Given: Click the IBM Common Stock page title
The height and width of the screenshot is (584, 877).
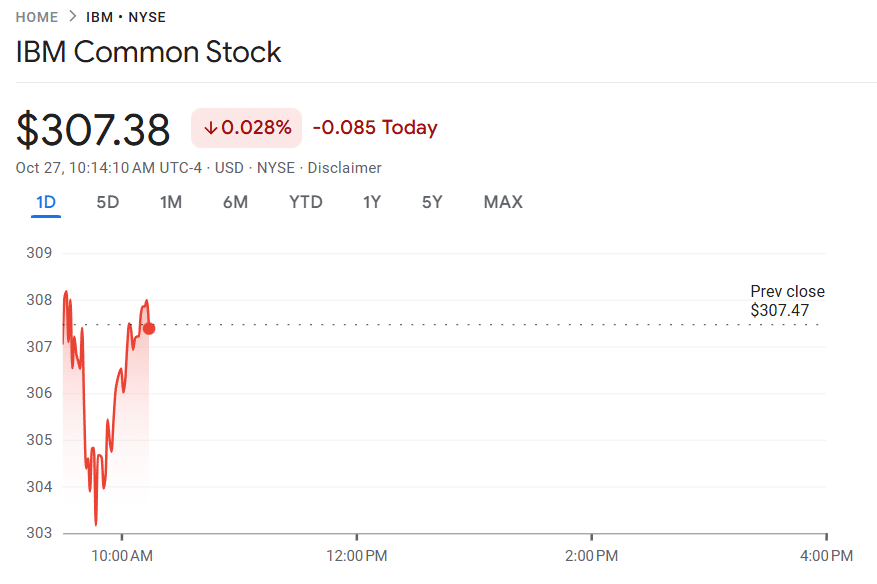Looking at the screenshot, I should [148, 52].
